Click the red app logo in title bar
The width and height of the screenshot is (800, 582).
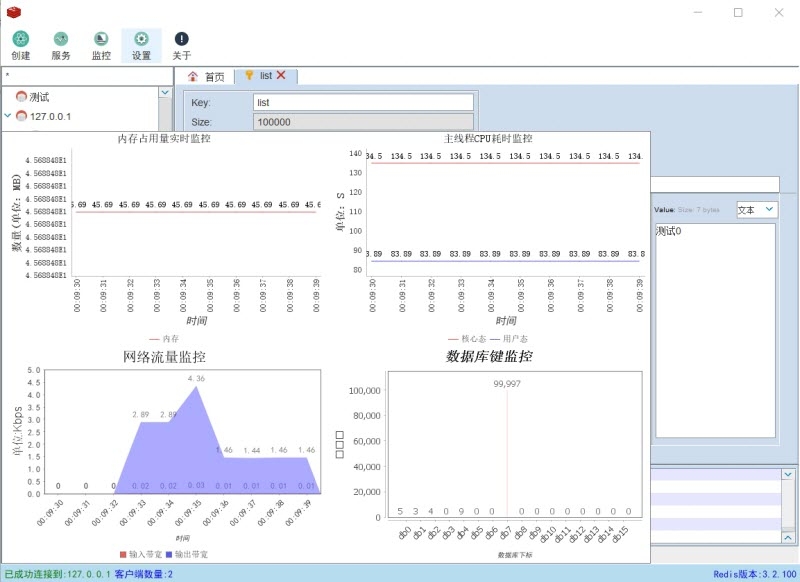tap(14, 12)
